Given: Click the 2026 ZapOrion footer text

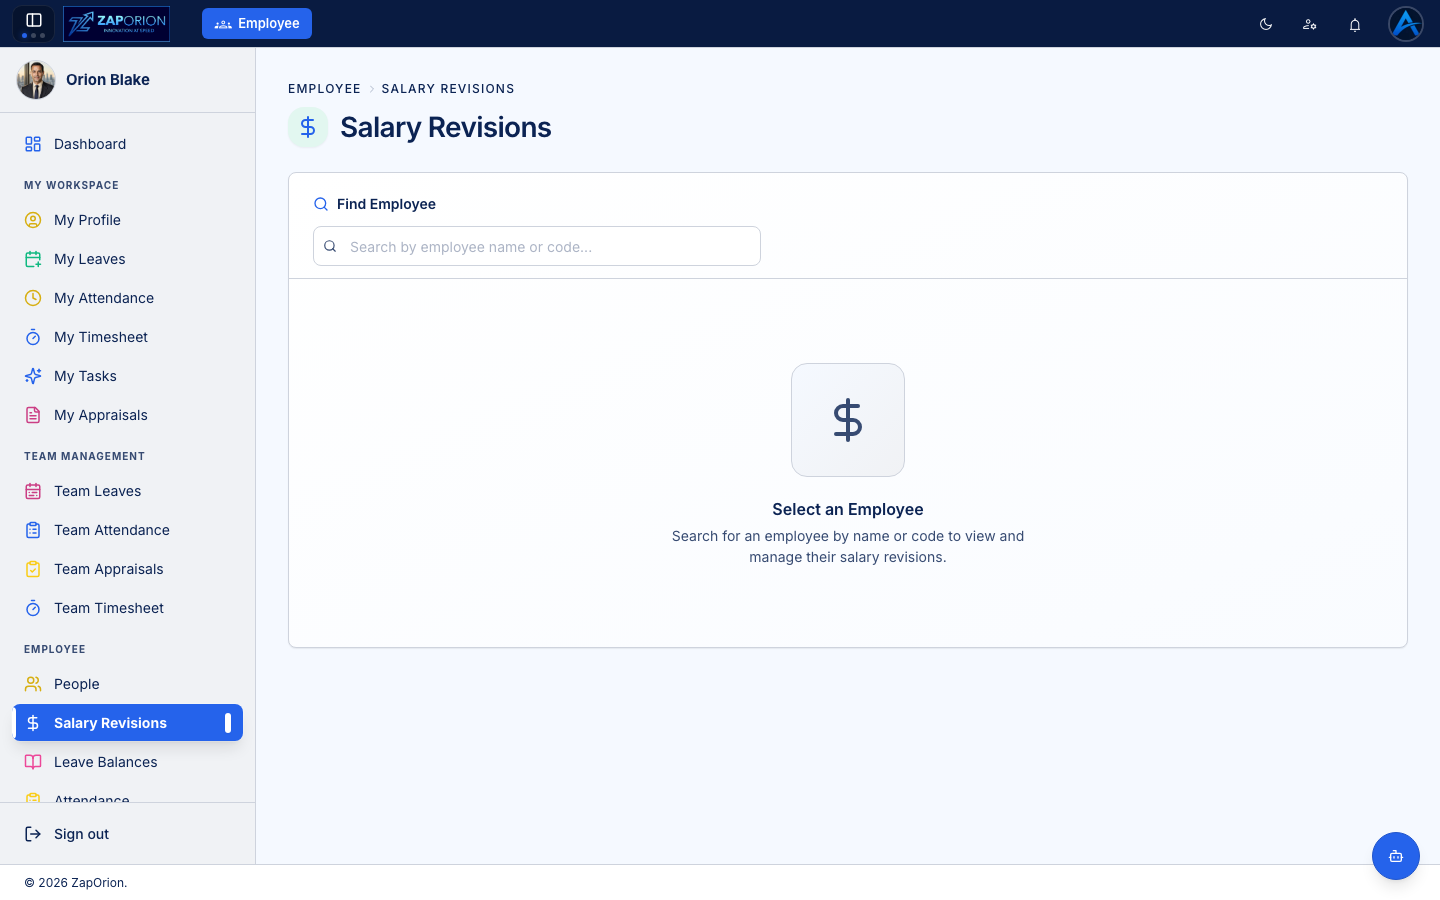Looking at the screenshot, I should point(76,883).
